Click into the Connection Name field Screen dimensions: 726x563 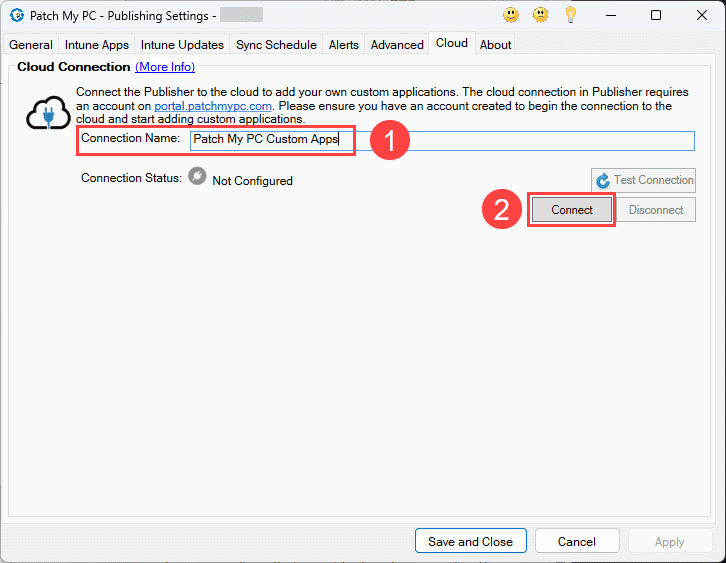pyautogui.click(x=500, y=140)
